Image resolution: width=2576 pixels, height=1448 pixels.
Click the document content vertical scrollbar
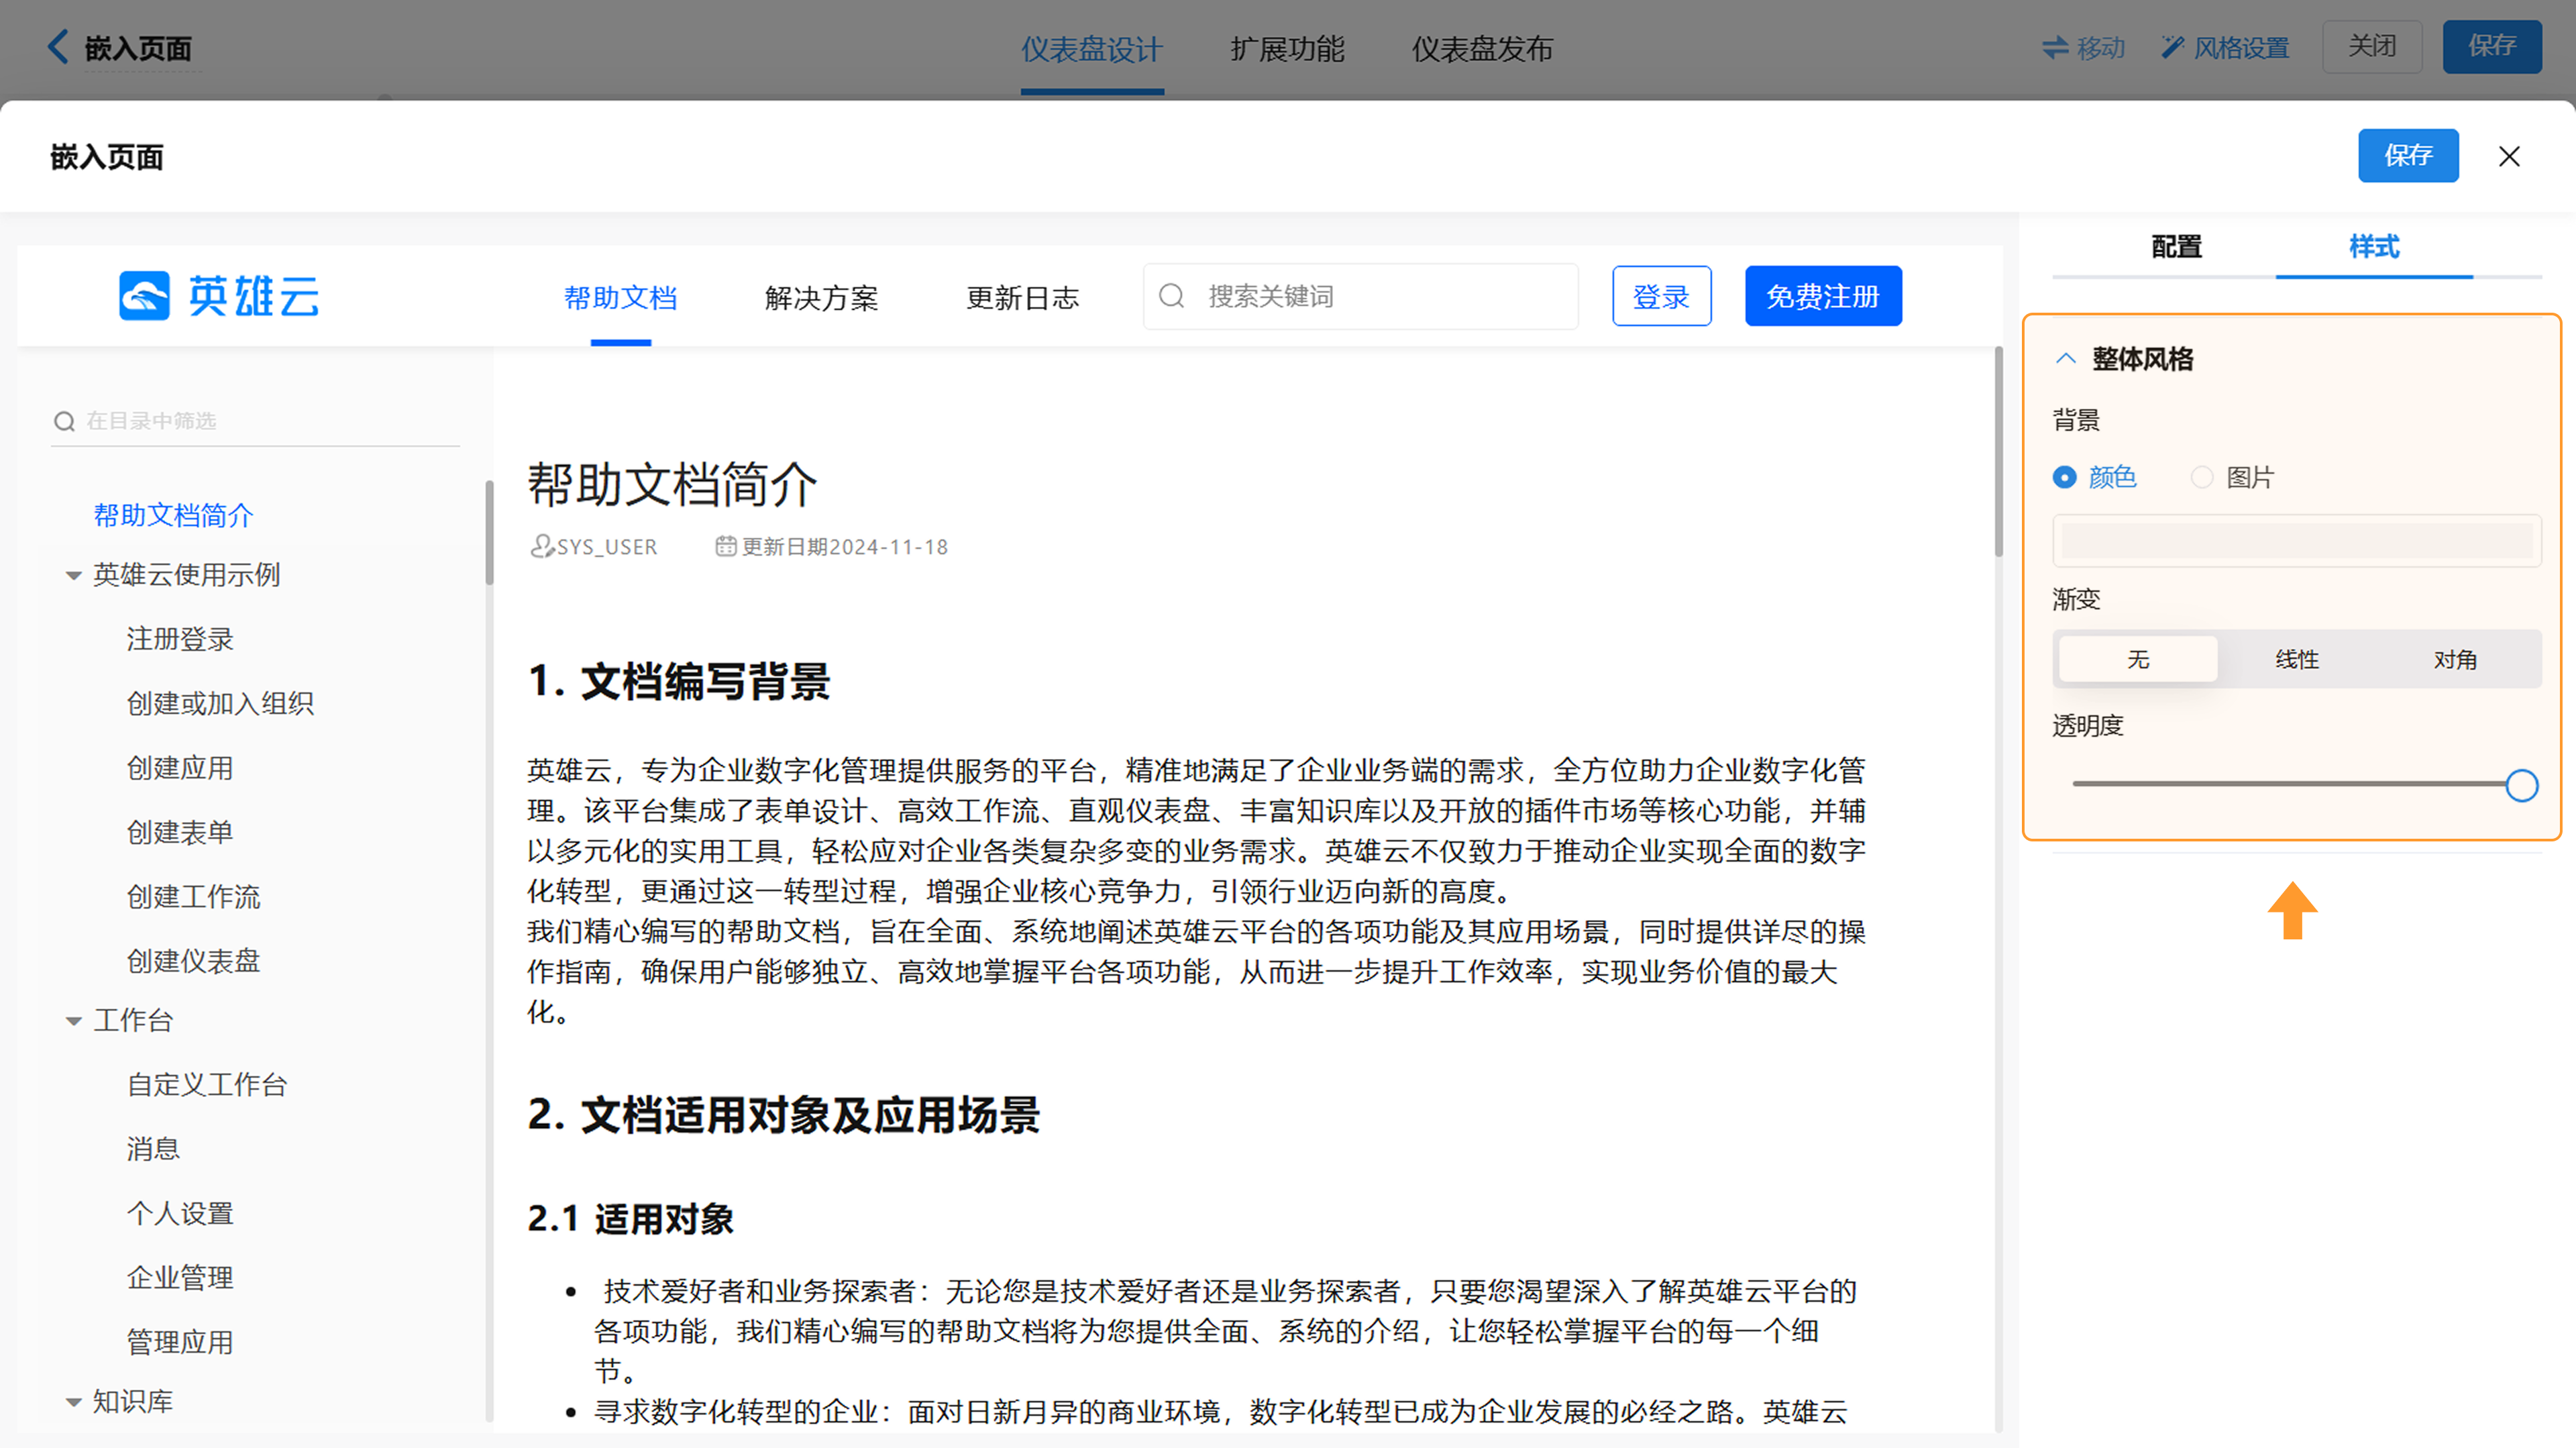[x=1998, y=452]
